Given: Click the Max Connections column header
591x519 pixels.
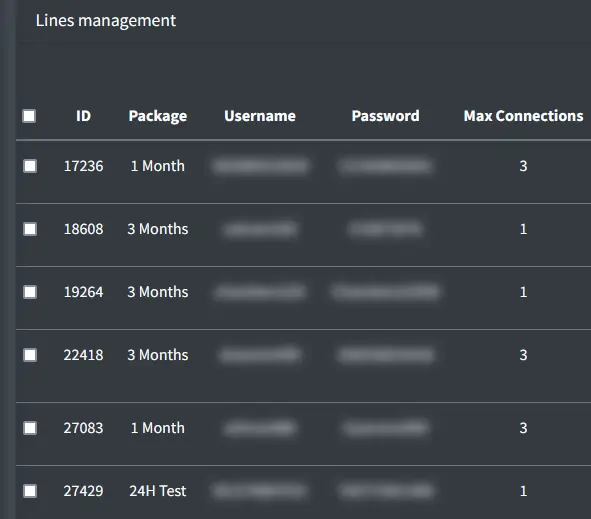Looking at the screenshot, I should coord(523,116).
